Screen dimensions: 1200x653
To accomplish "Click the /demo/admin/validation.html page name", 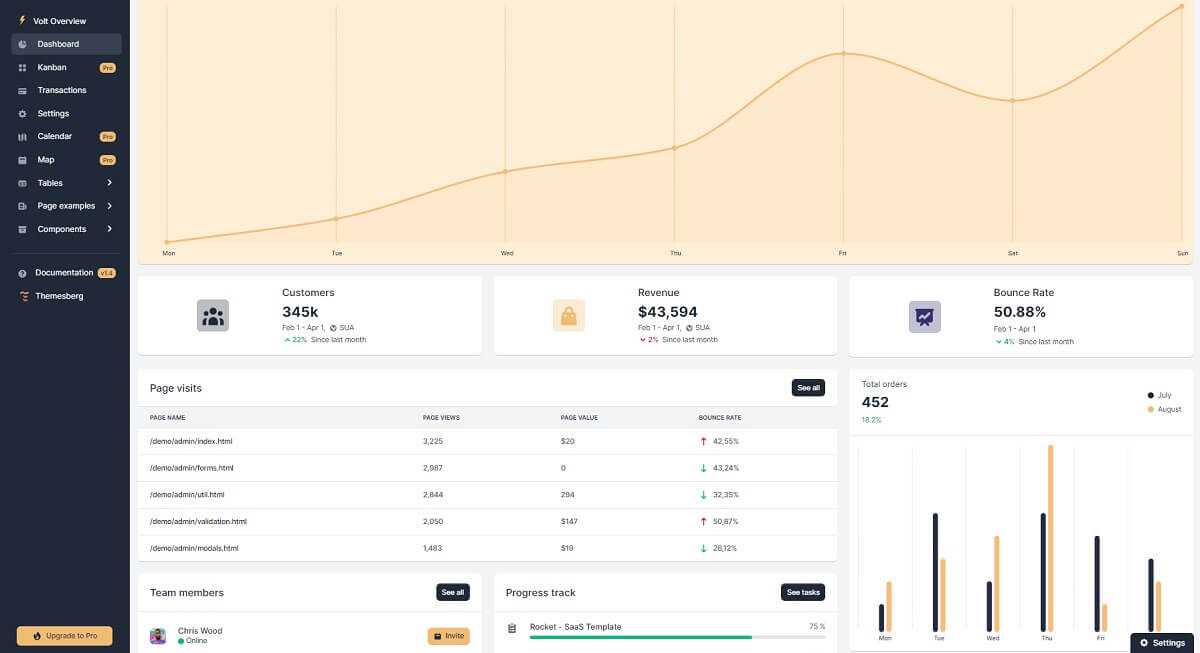I will 198,521.
